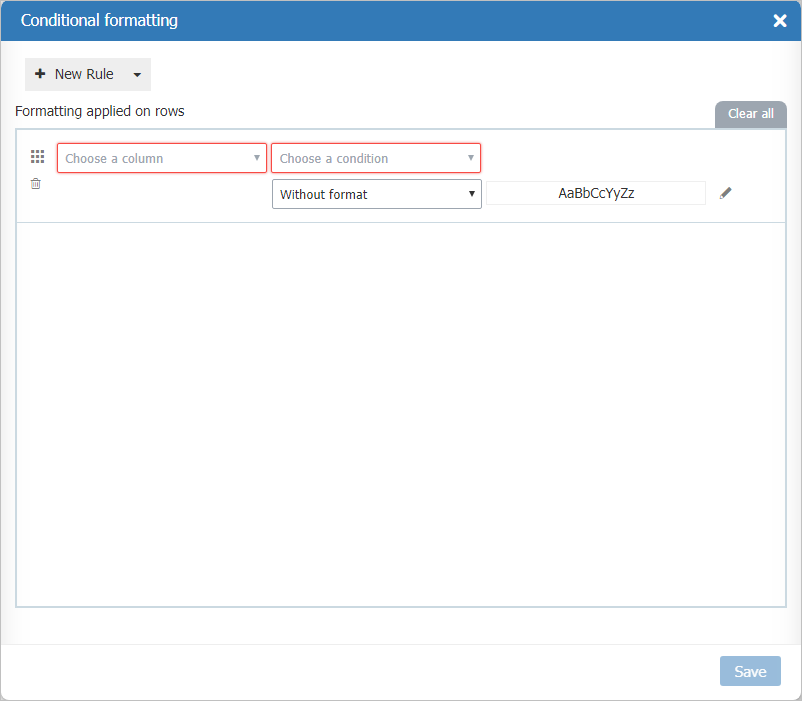The image size is (802, 701).
Task: Open the Choose a column dropdown
Action: pos(155,158)
